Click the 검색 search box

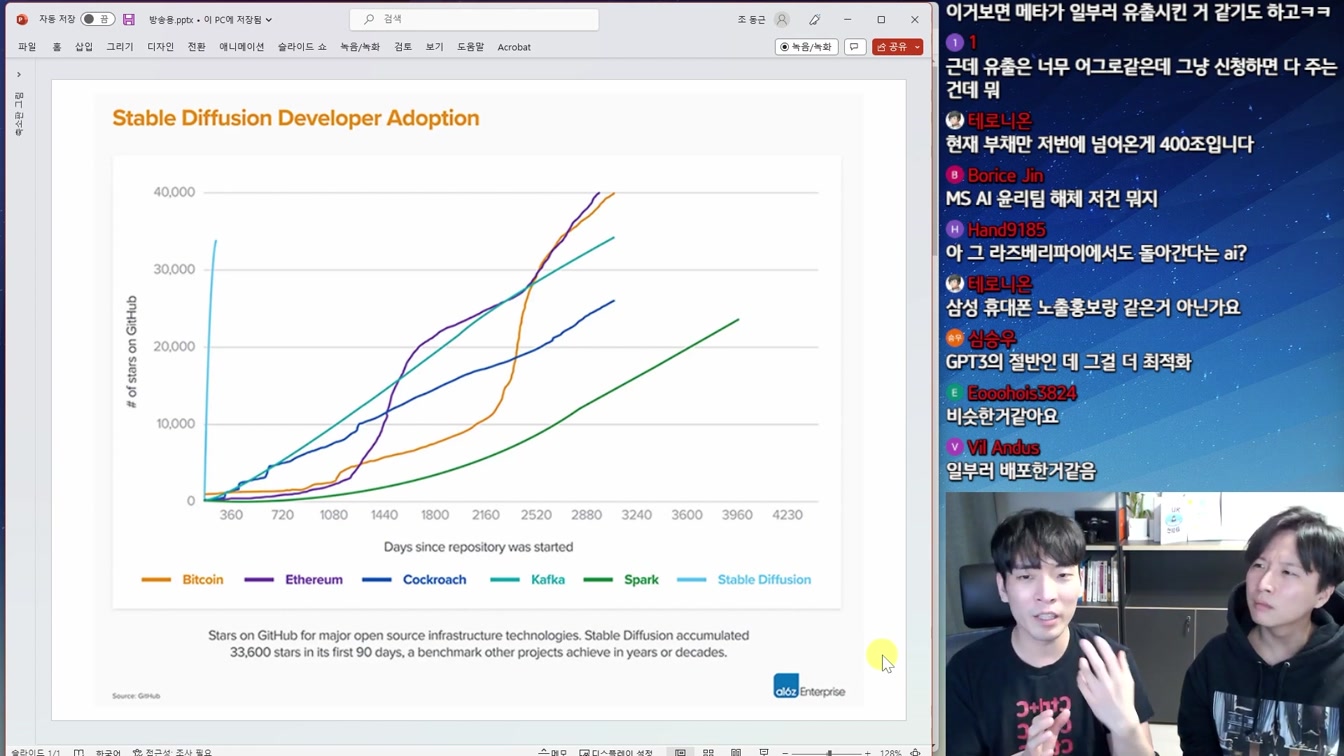[474, 19]
